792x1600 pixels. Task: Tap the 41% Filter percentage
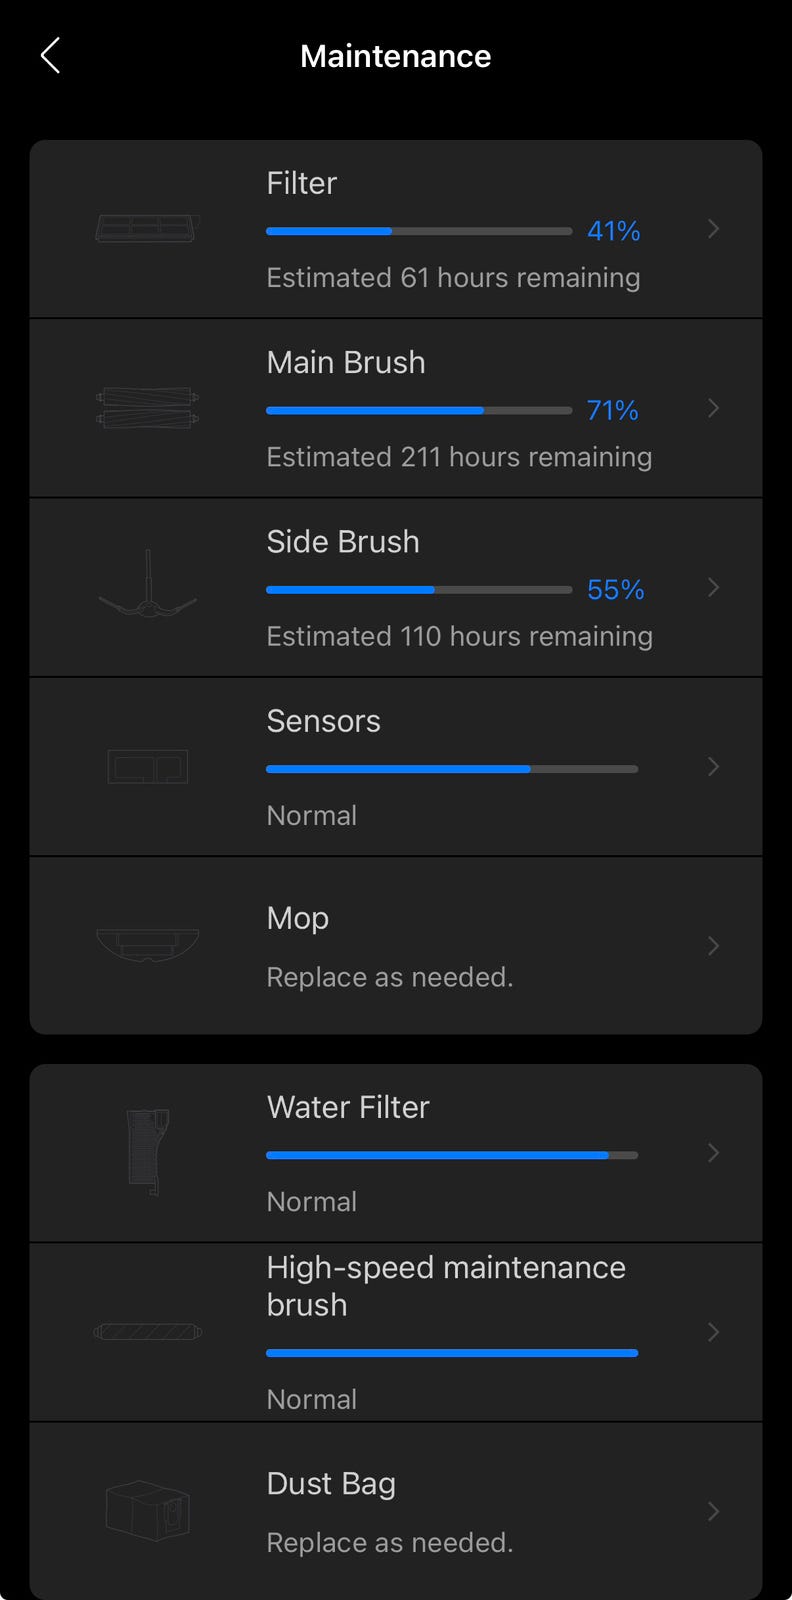[613, 231]
